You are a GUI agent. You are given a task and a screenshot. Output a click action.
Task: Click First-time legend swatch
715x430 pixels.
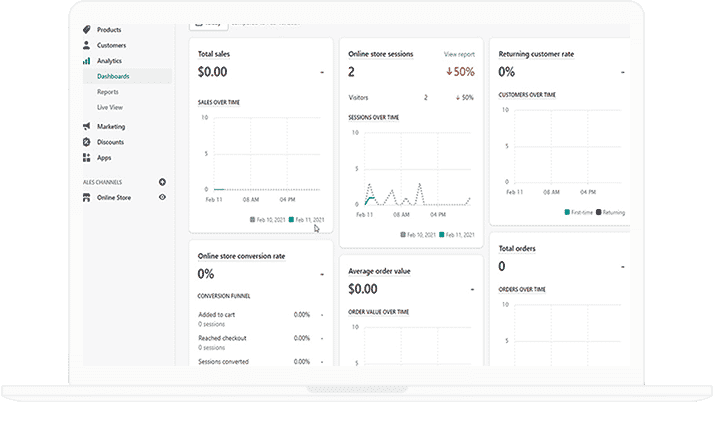click(567, 212)
